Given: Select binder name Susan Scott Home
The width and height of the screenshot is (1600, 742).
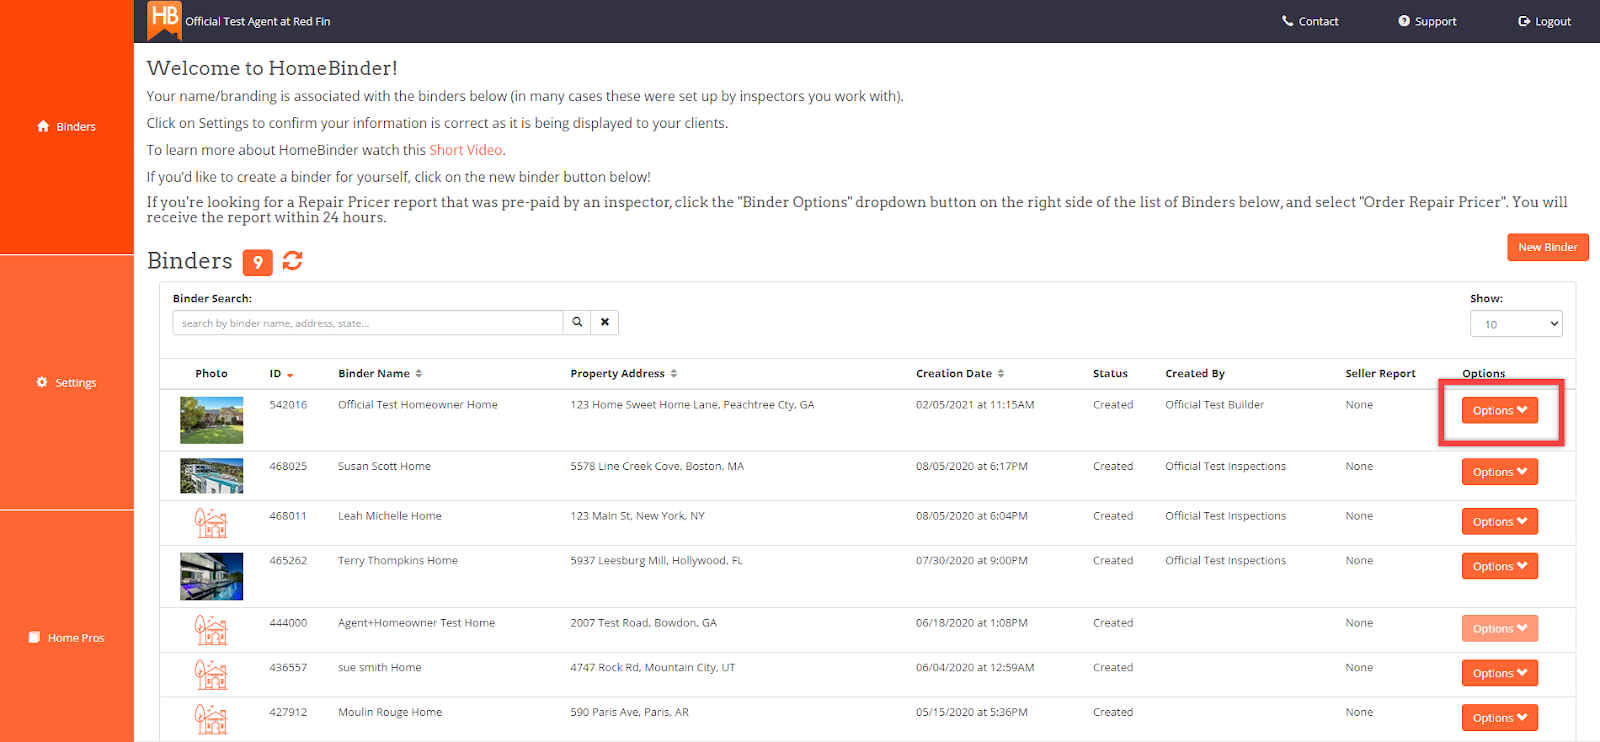Looking at the screenshot, I should [384, 467].
